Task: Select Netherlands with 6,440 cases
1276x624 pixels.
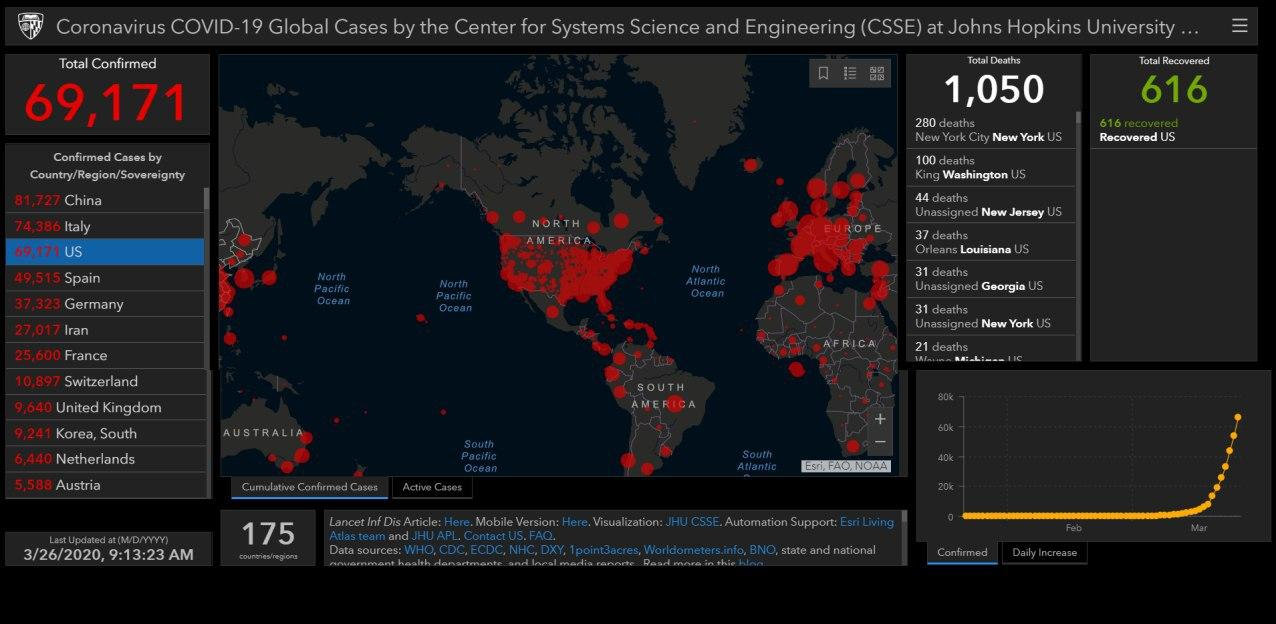Action: coord(105,459)
